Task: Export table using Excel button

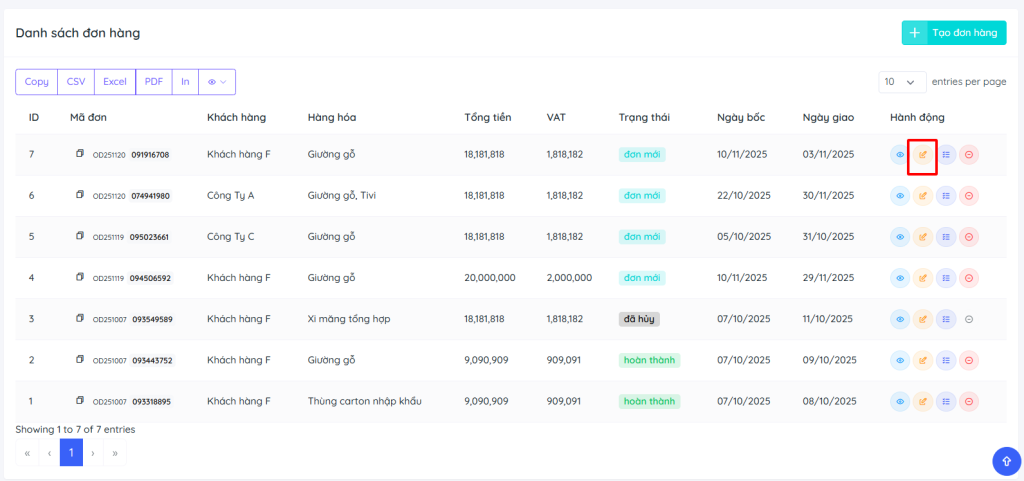Action: 115,82
